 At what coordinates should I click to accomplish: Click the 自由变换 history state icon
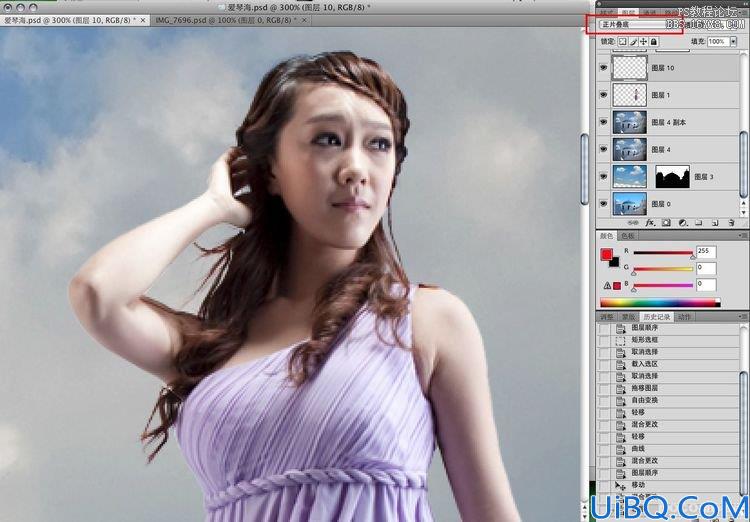point(620,400)
